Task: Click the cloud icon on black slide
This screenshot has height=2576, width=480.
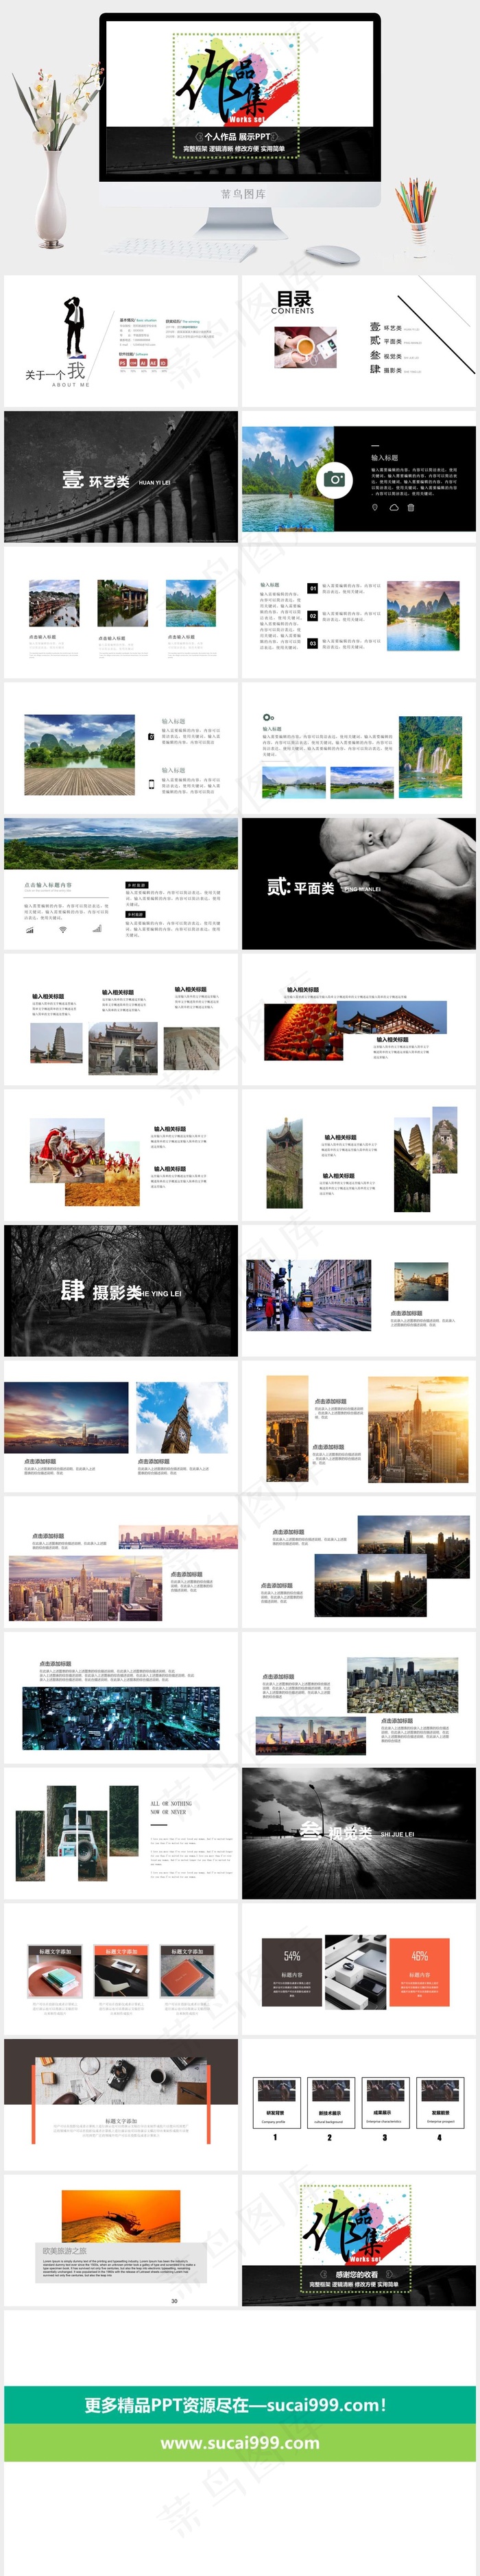Action: point(393,507)
